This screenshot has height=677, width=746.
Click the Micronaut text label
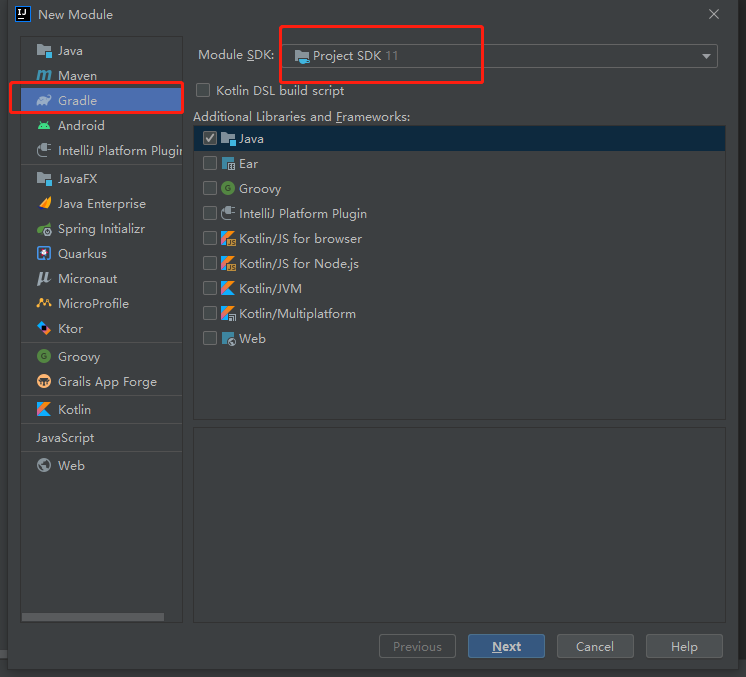[x=88, y=279]
